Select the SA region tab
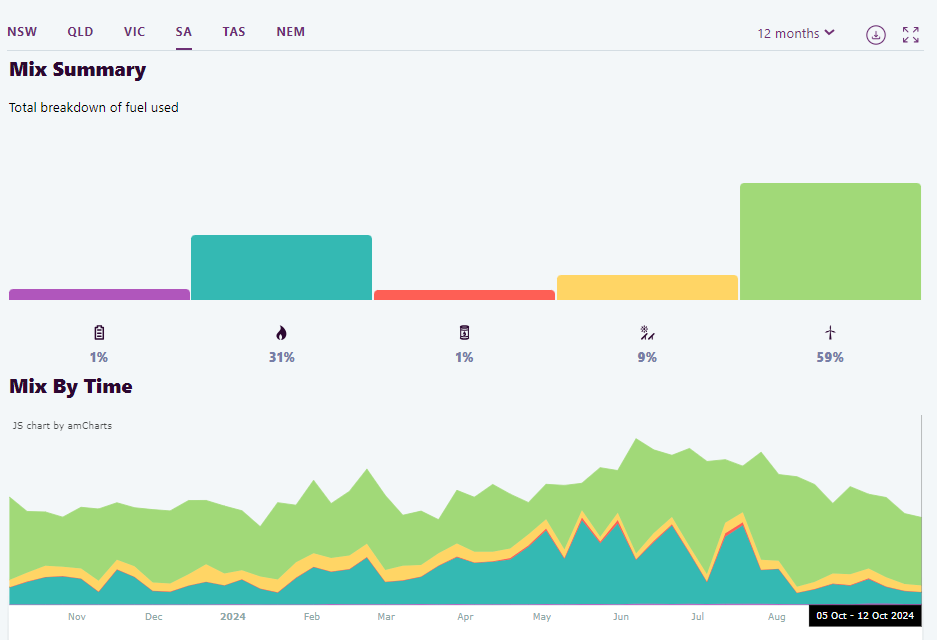This screenshot has height=640, width=937. tap(184, 32)
